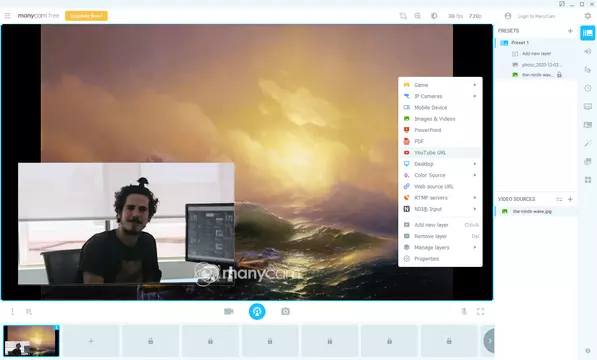The height and width of the screenshot is (360, 597).
Task: Click the zoom magnifier icon
Action: click(418, 16)
